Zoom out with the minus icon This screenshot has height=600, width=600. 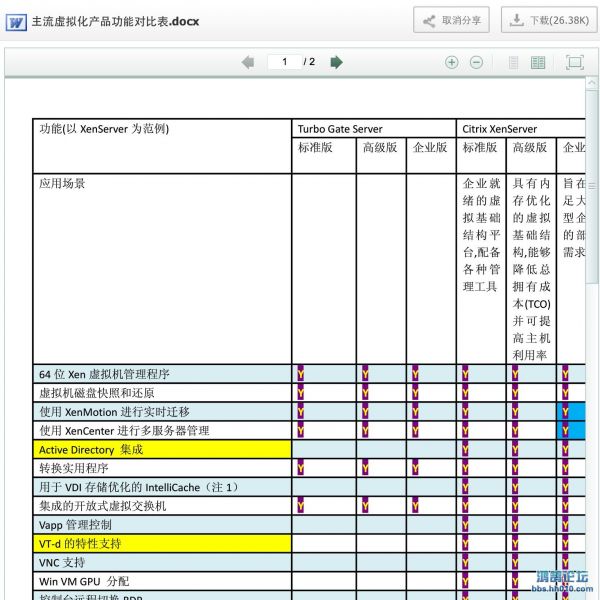[476, 62]
